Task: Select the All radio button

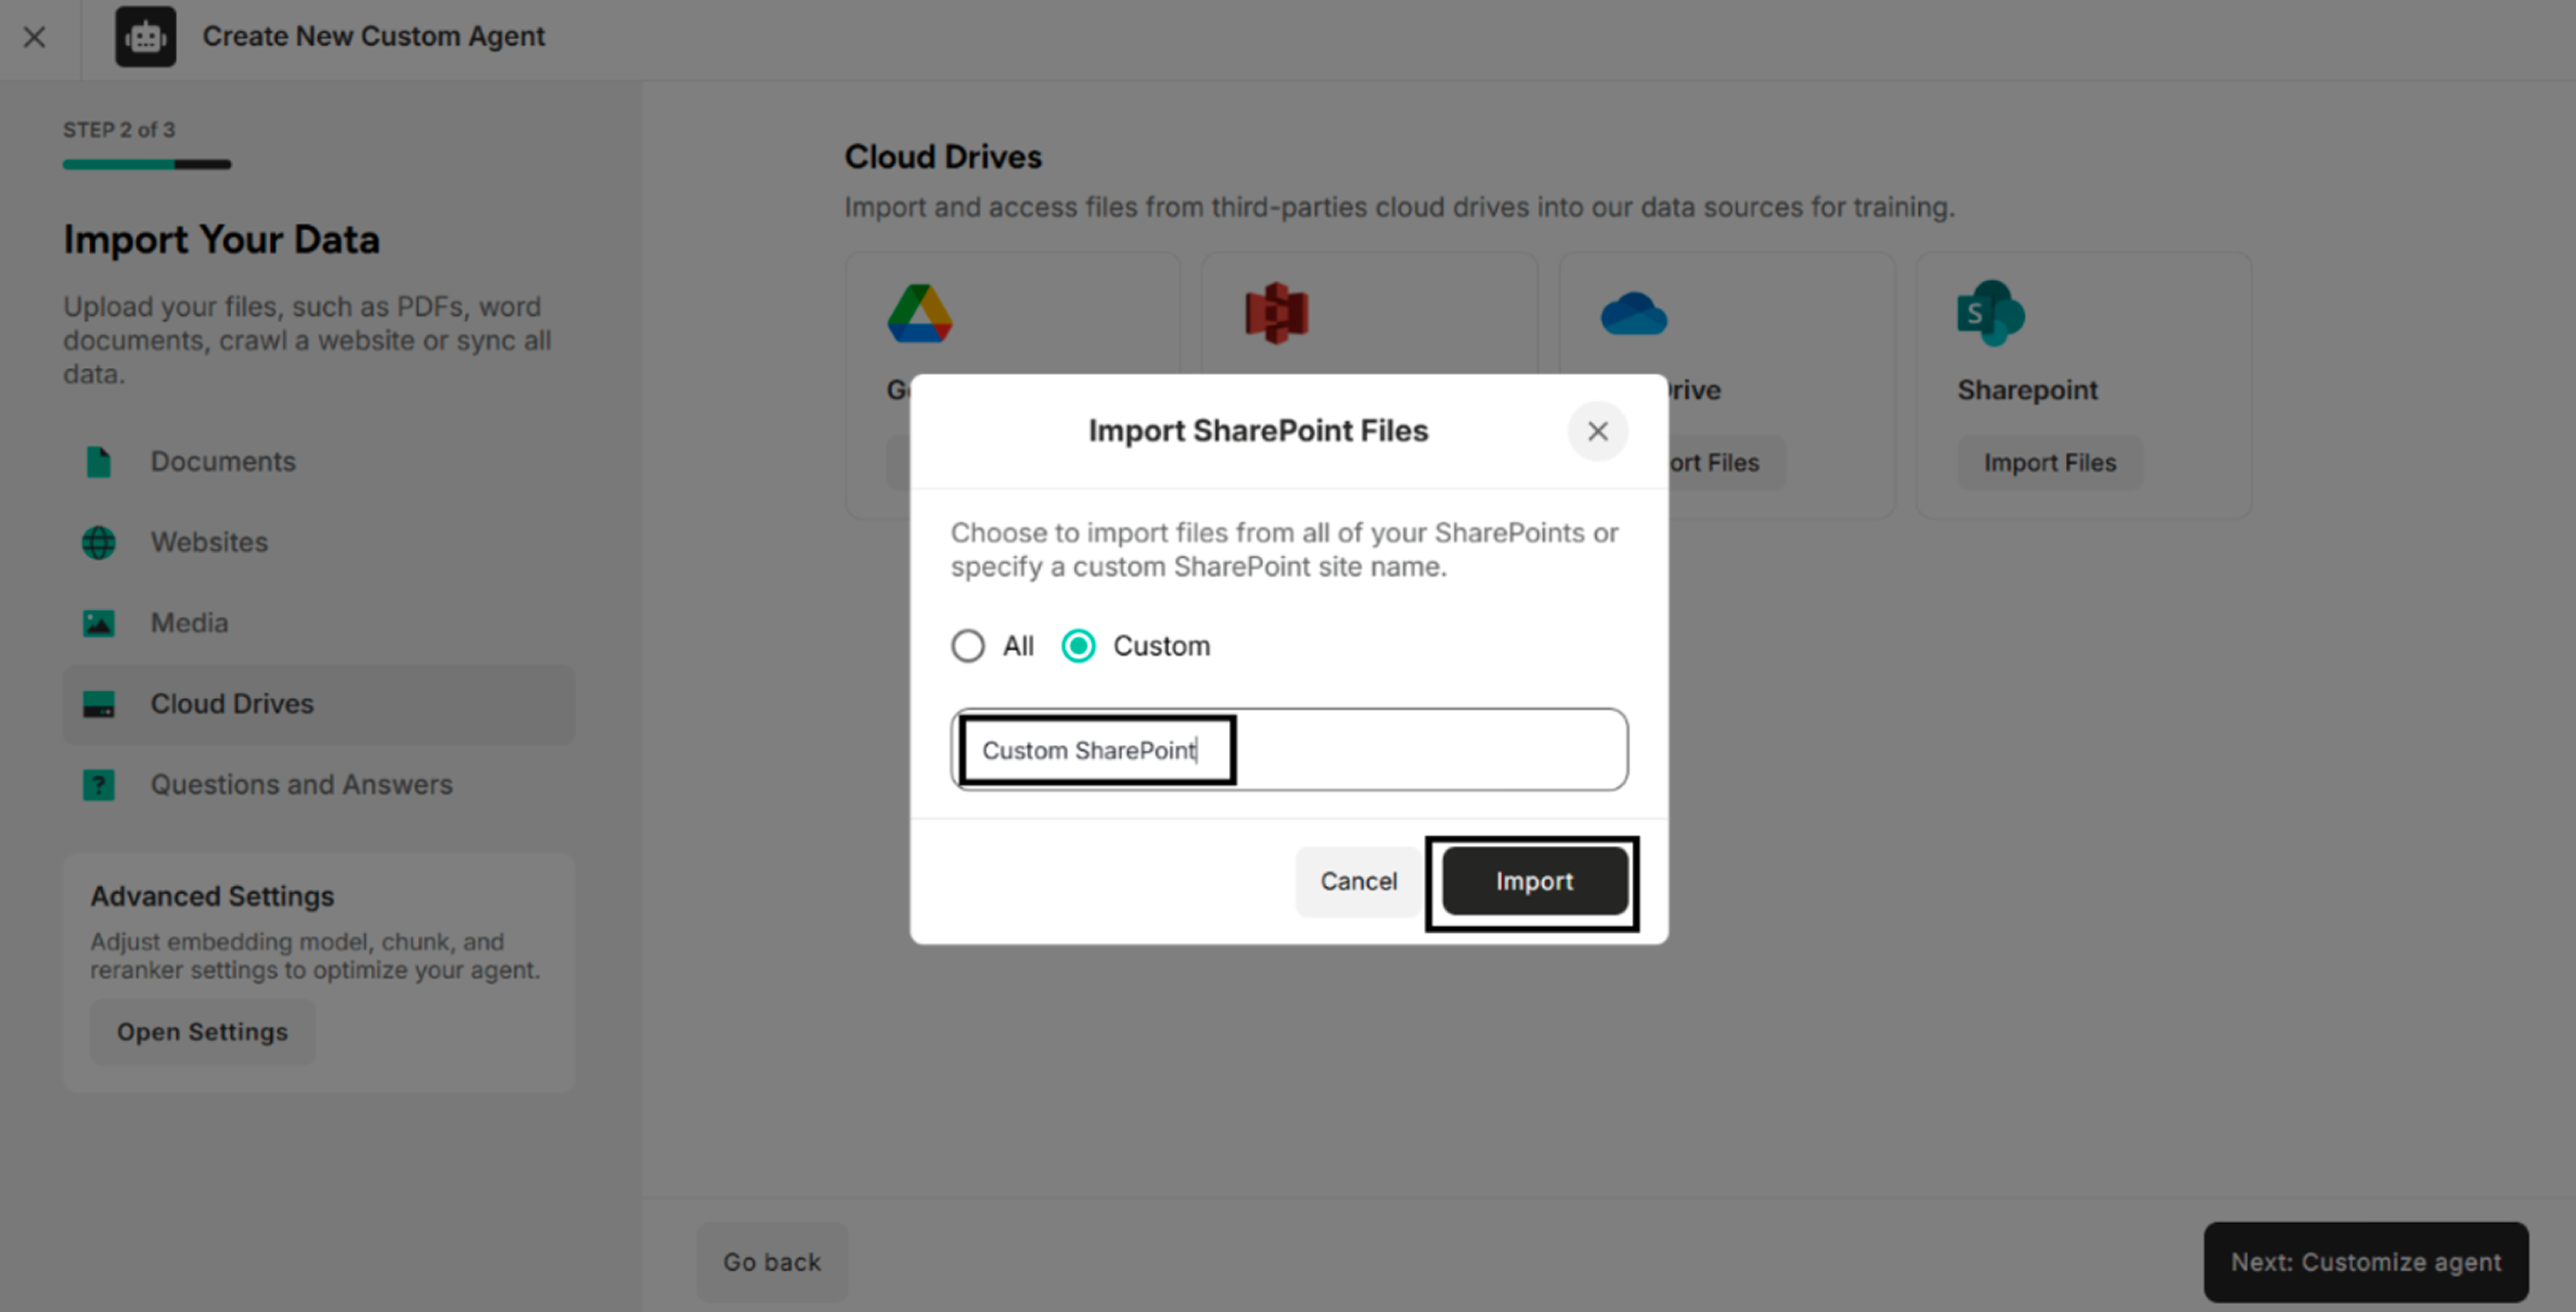Action: coord(967,646)
